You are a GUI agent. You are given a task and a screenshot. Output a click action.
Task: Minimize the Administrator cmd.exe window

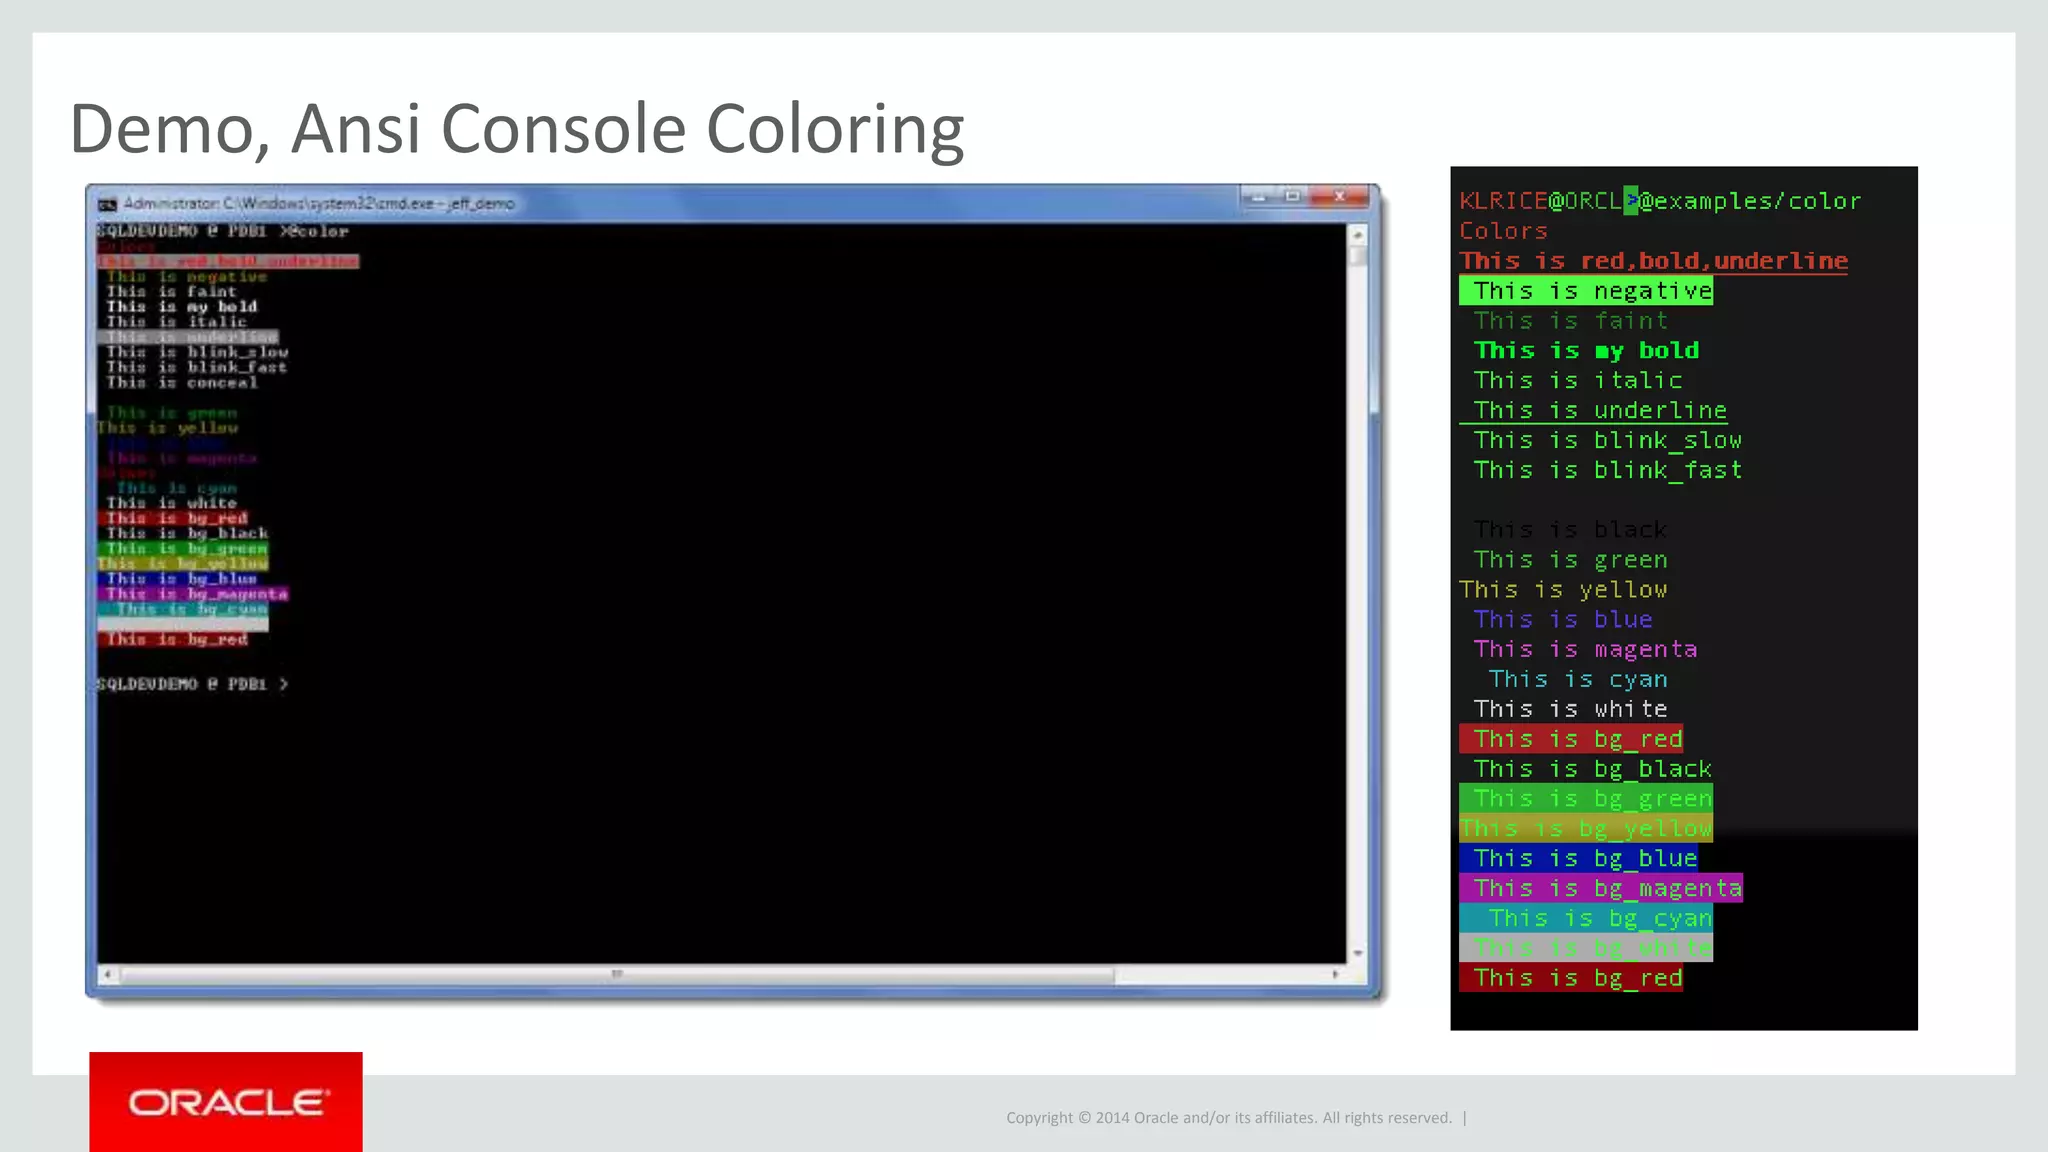click(1259, 197)
